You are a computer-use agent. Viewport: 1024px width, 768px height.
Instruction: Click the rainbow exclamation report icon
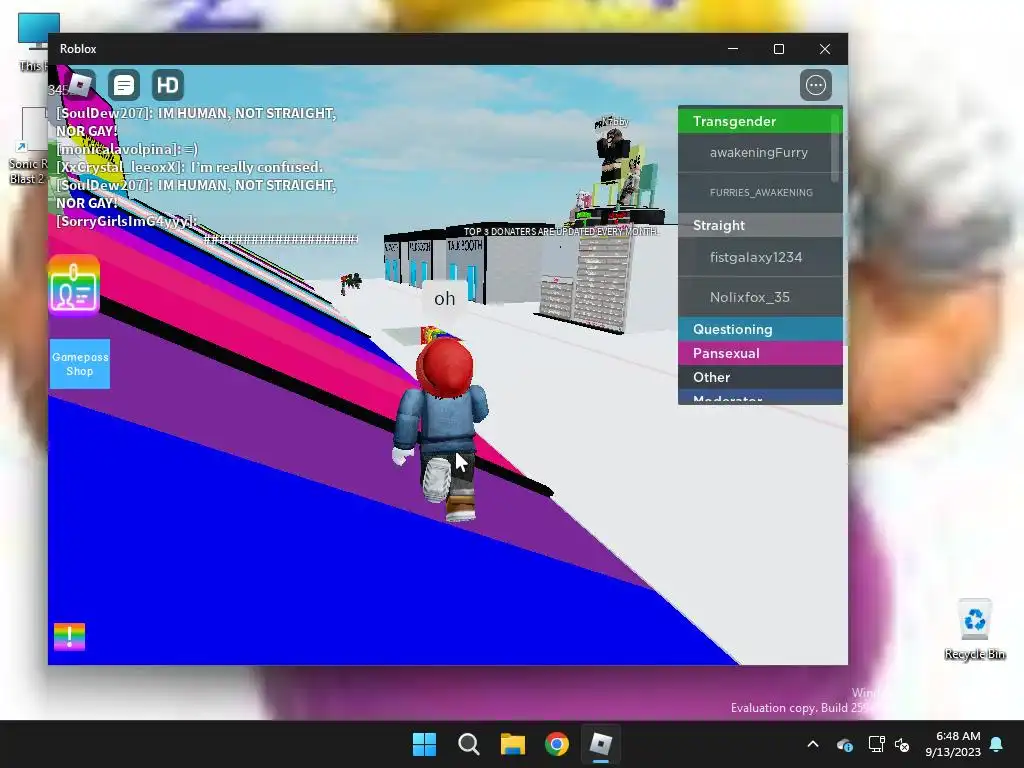(69, 637)
